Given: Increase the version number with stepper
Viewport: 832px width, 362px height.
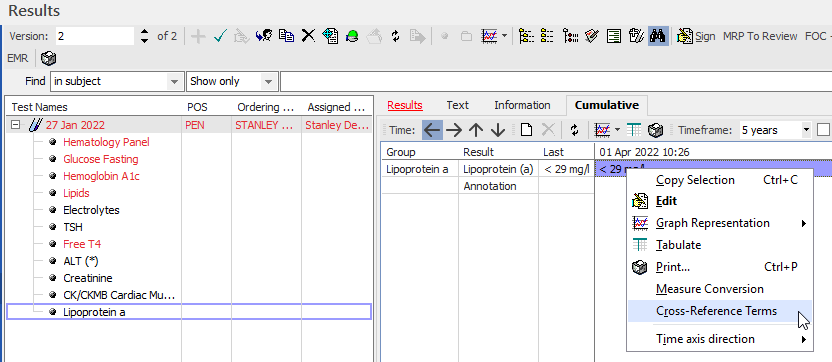Looking at the screenshot, I should coord(144,32).
